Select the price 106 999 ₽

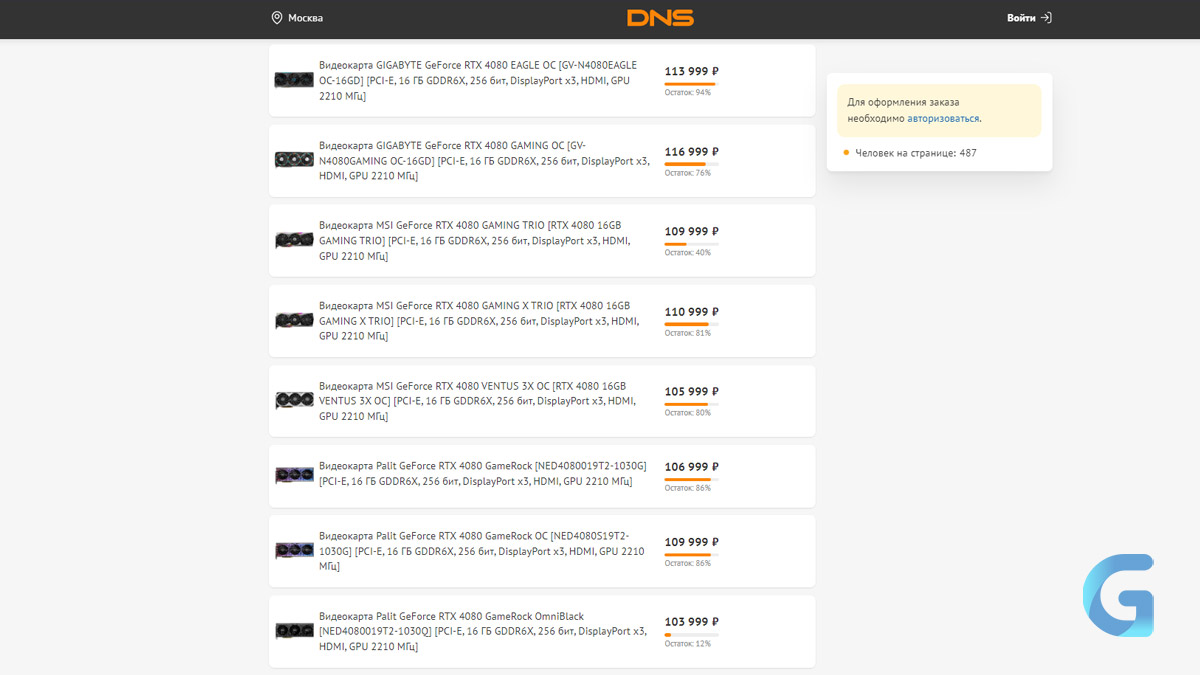692,467
